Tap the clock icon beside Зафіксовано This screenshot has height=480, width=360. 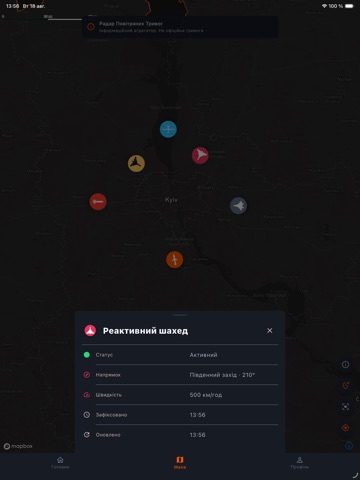click(x=87, y=415)
